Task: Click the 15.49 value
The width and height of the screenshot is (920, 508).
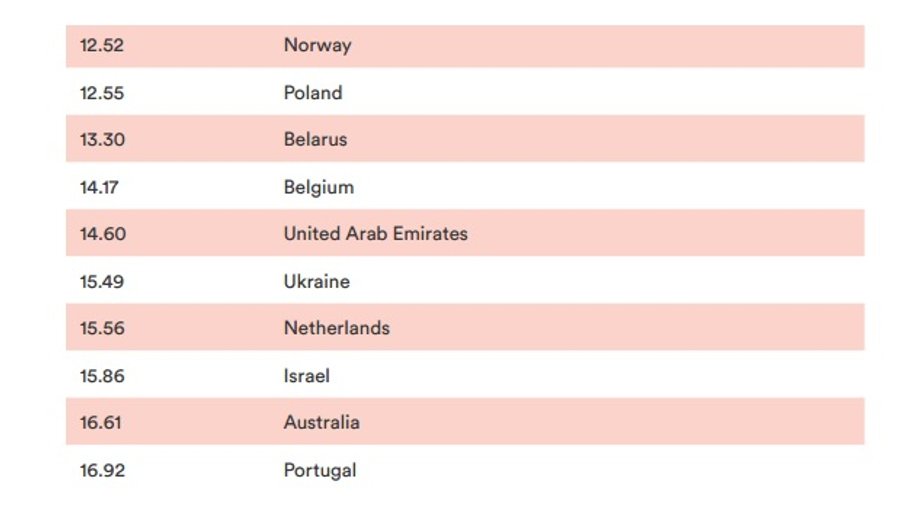Action: [x=102, y=282]
